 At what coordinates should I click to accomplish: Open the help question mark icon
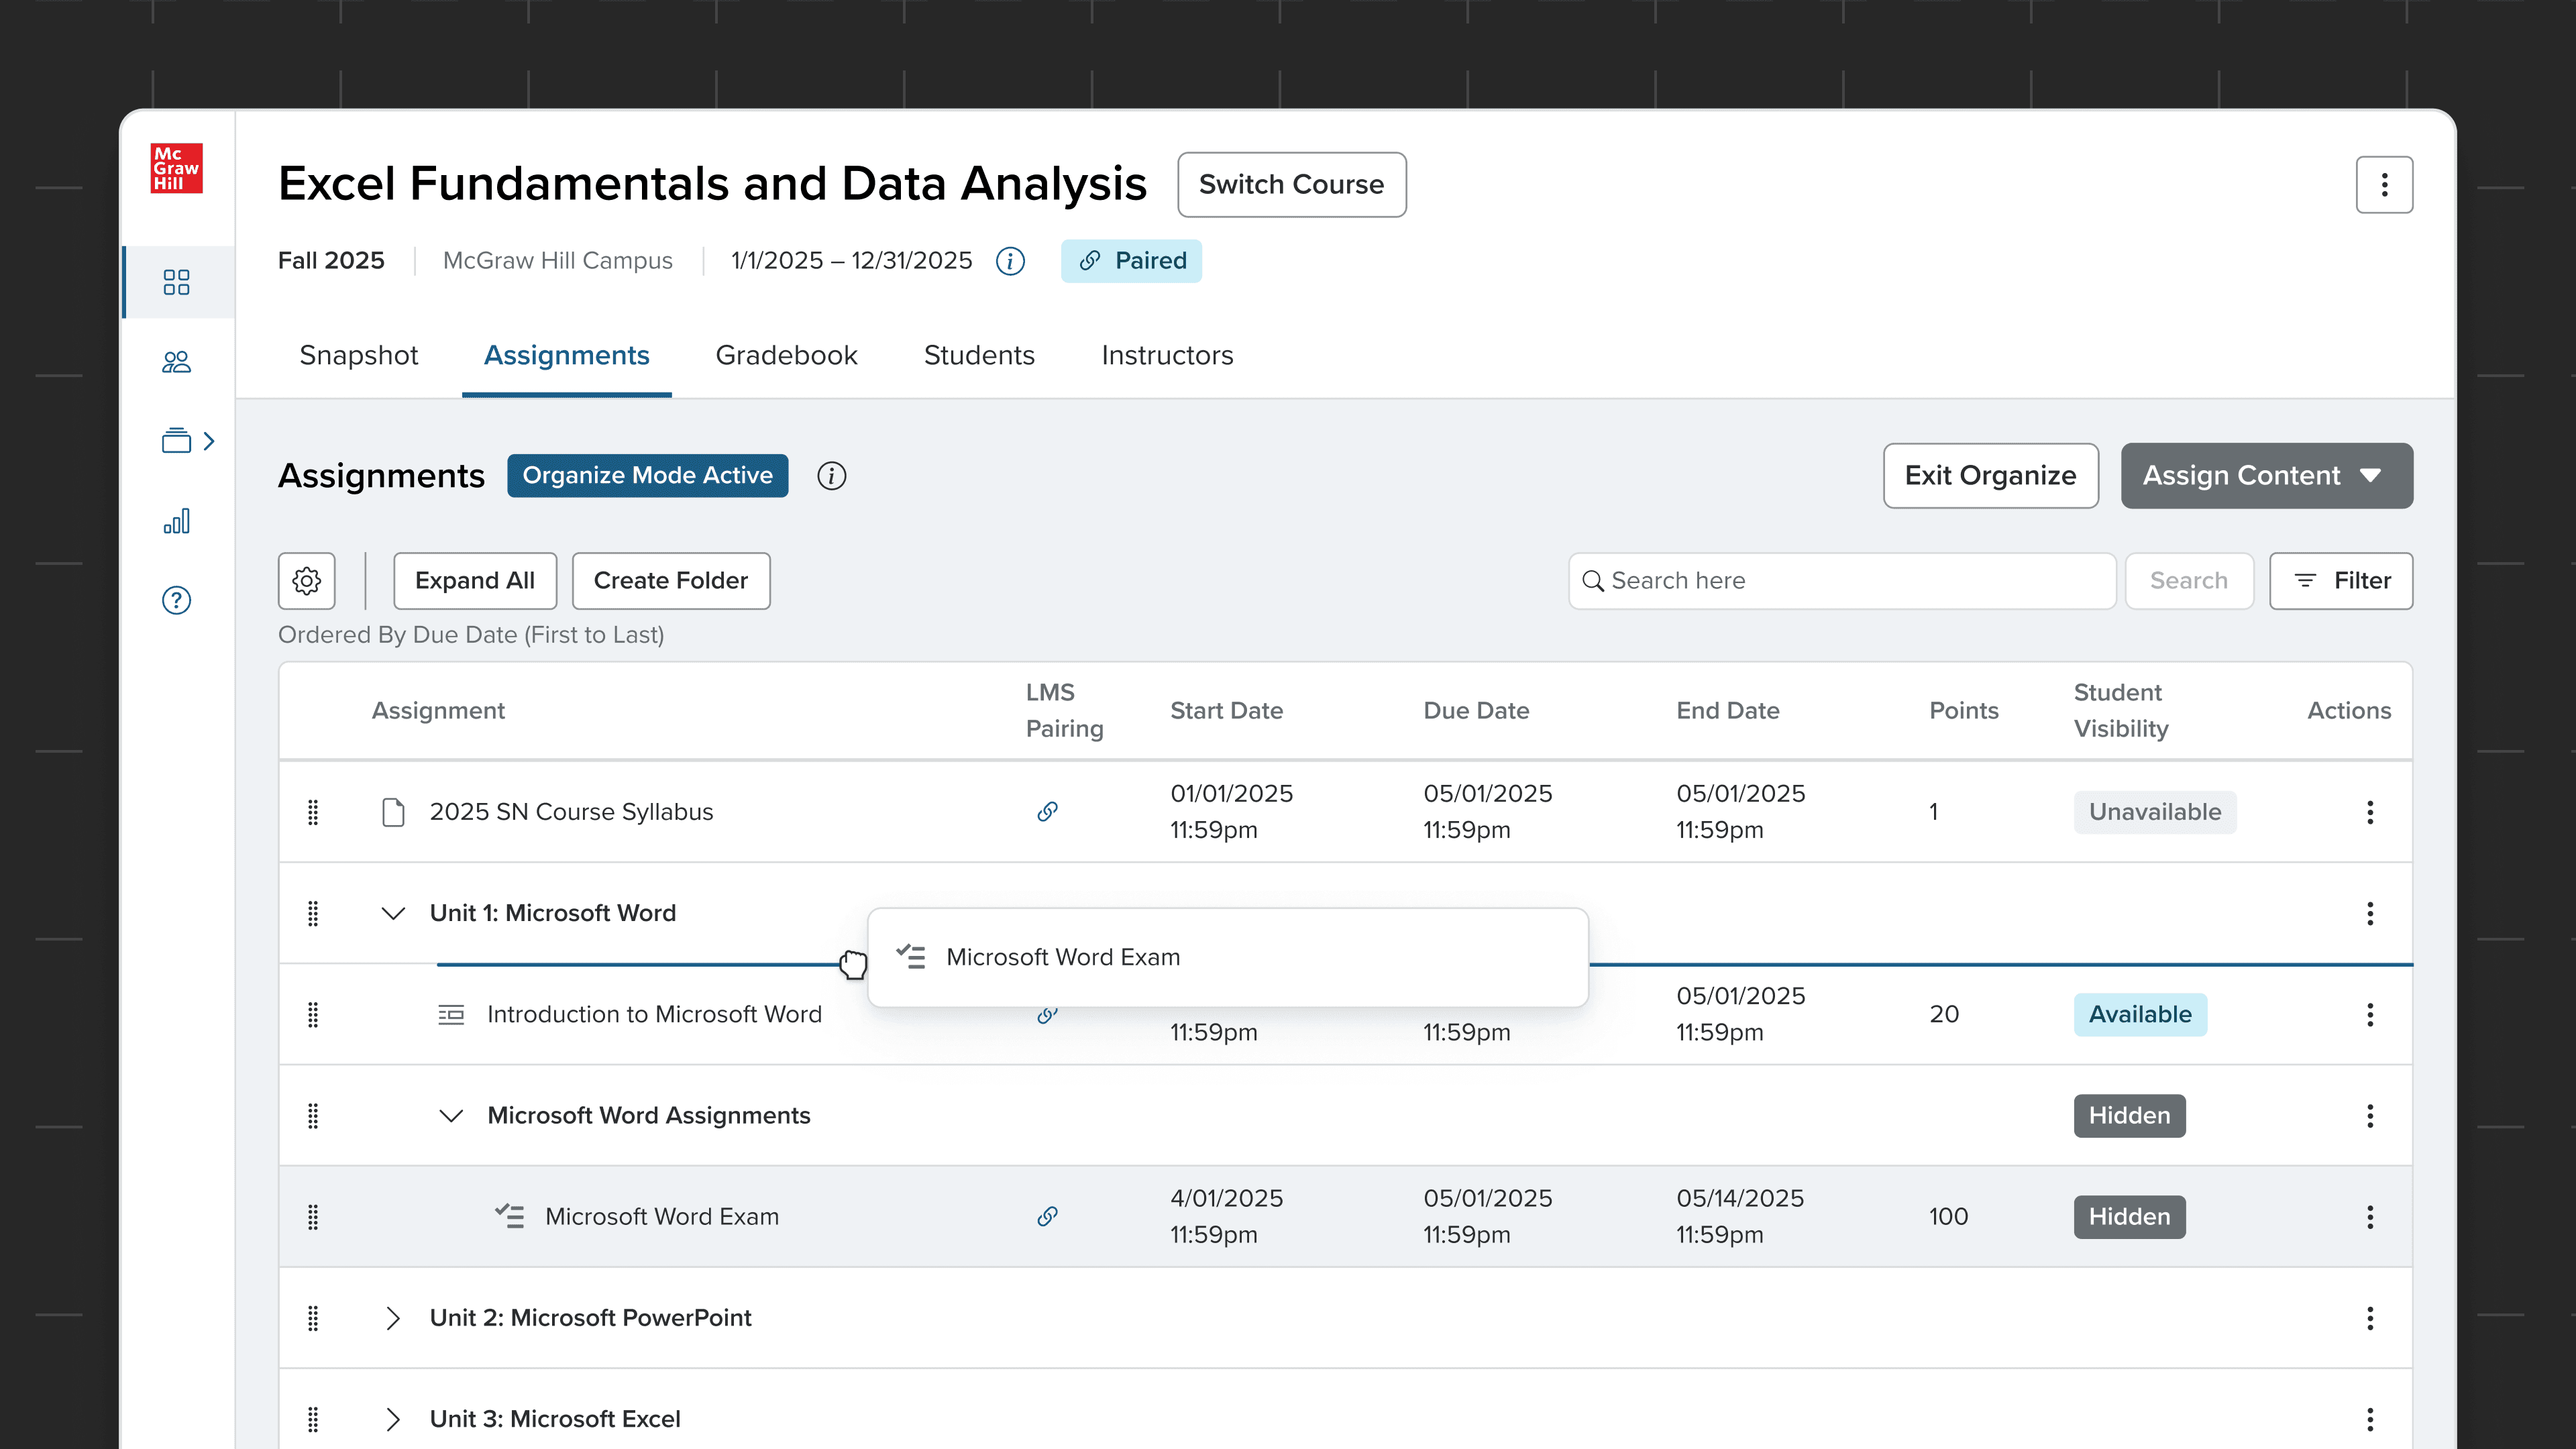[x=176, y=600]
